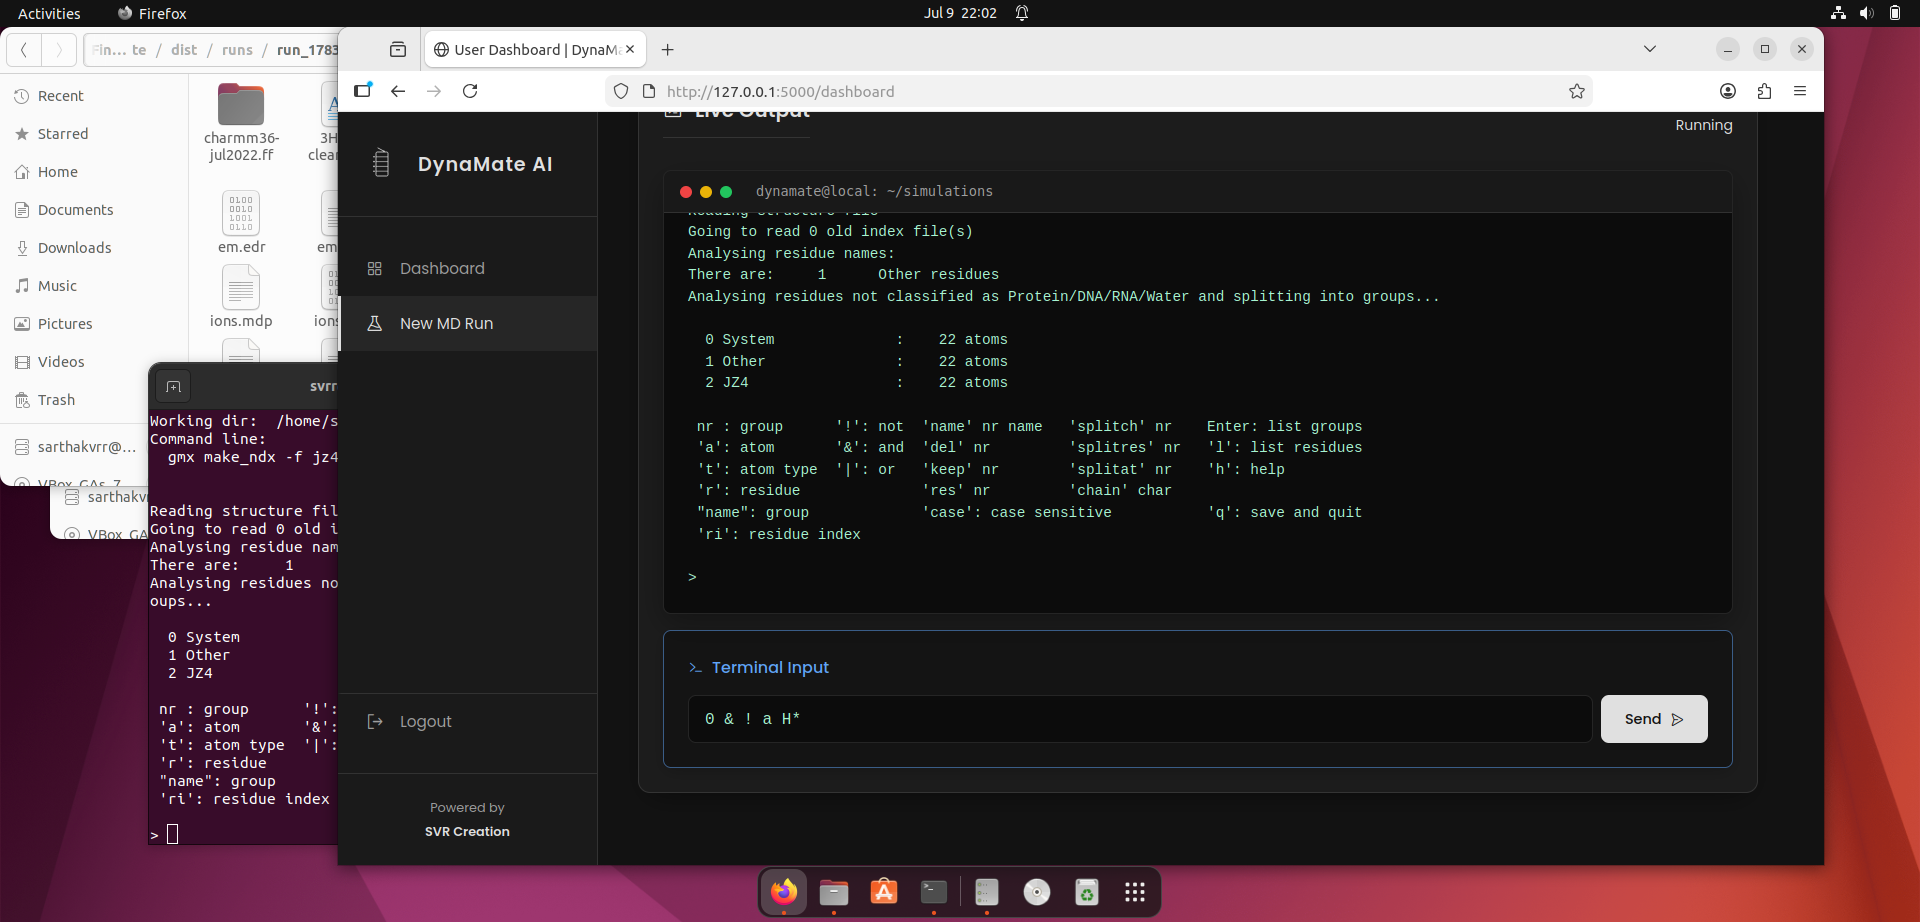Click the Logout arrow icon
The image size is (1920, 922).
point(375,721)
